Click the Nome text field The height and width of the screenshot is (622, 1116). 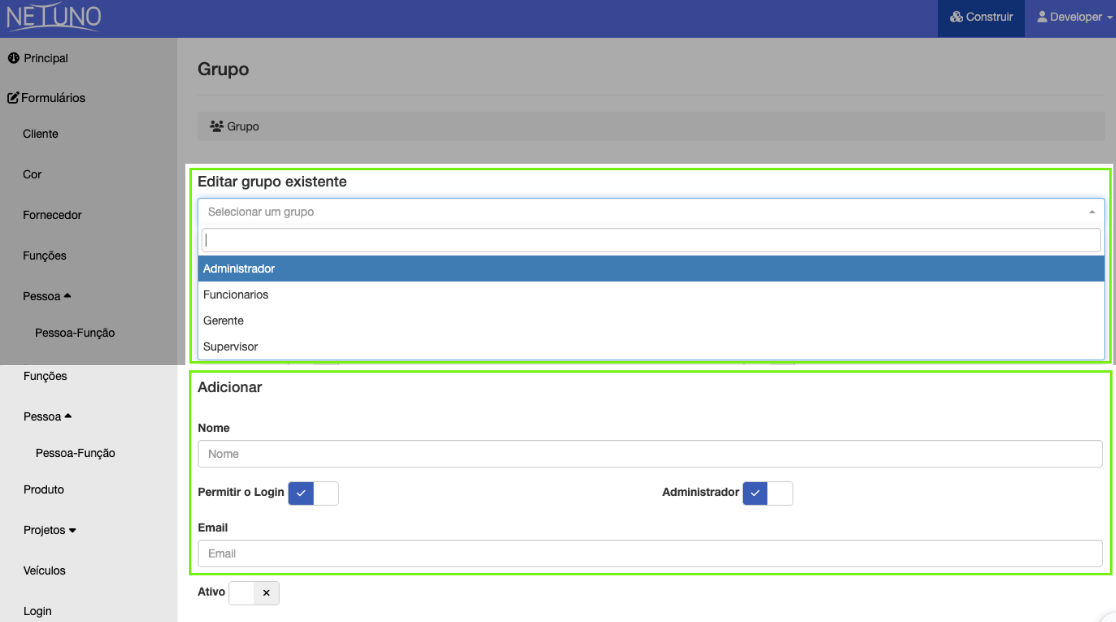(650, 454)
